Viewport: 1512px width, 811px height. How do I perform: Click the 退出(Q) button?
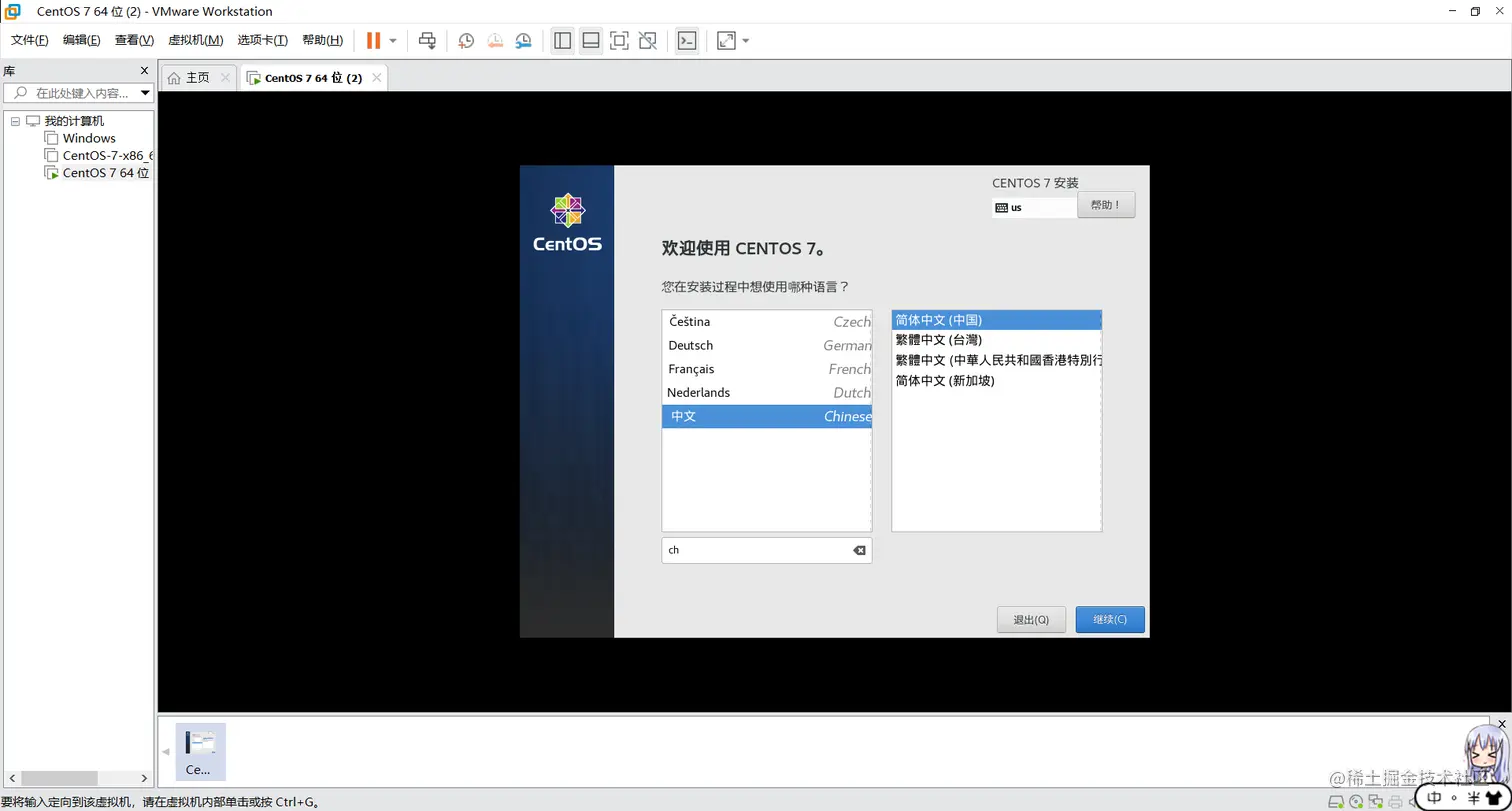[1031, 620]
